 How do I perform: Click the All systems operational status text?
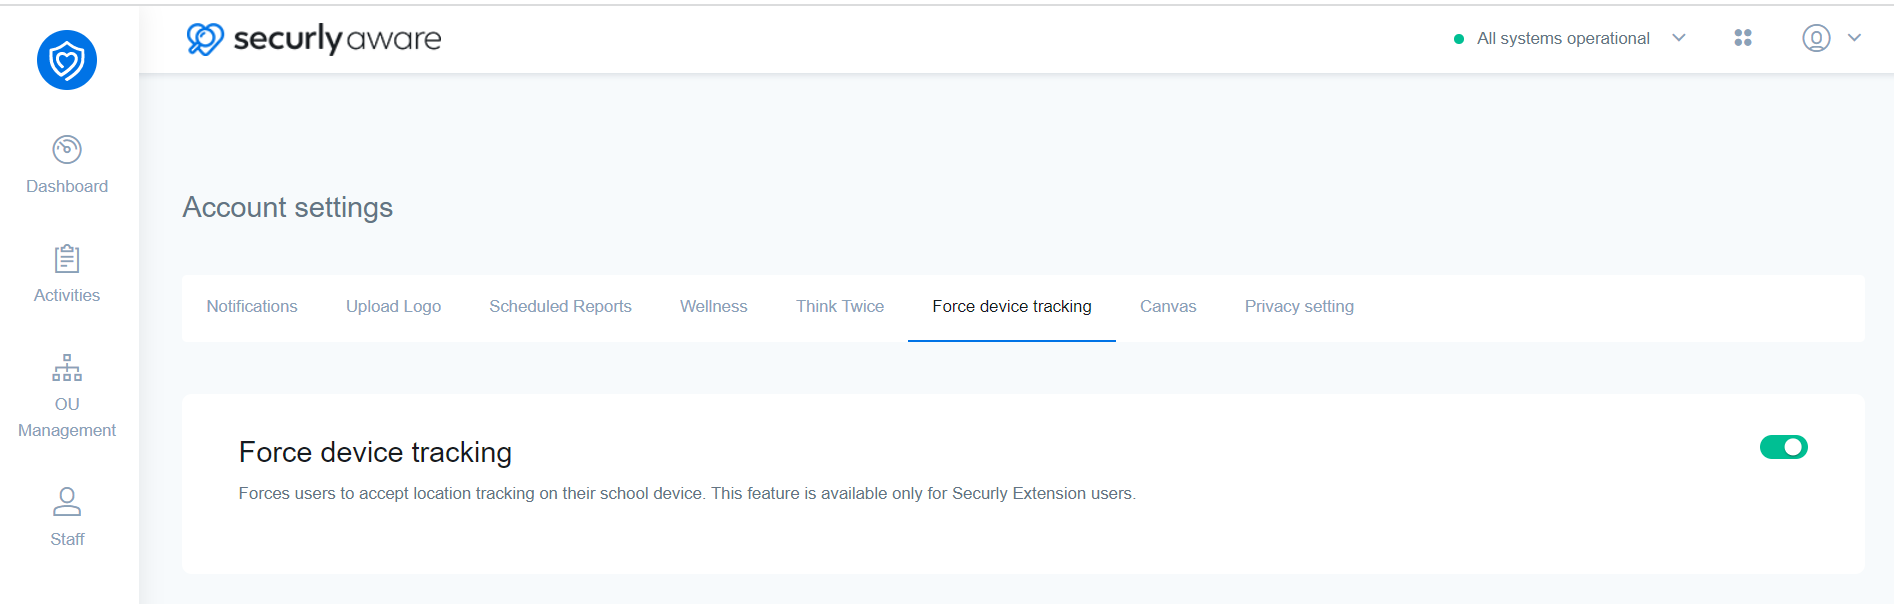pyautogui.click(x=1563, y=39)
